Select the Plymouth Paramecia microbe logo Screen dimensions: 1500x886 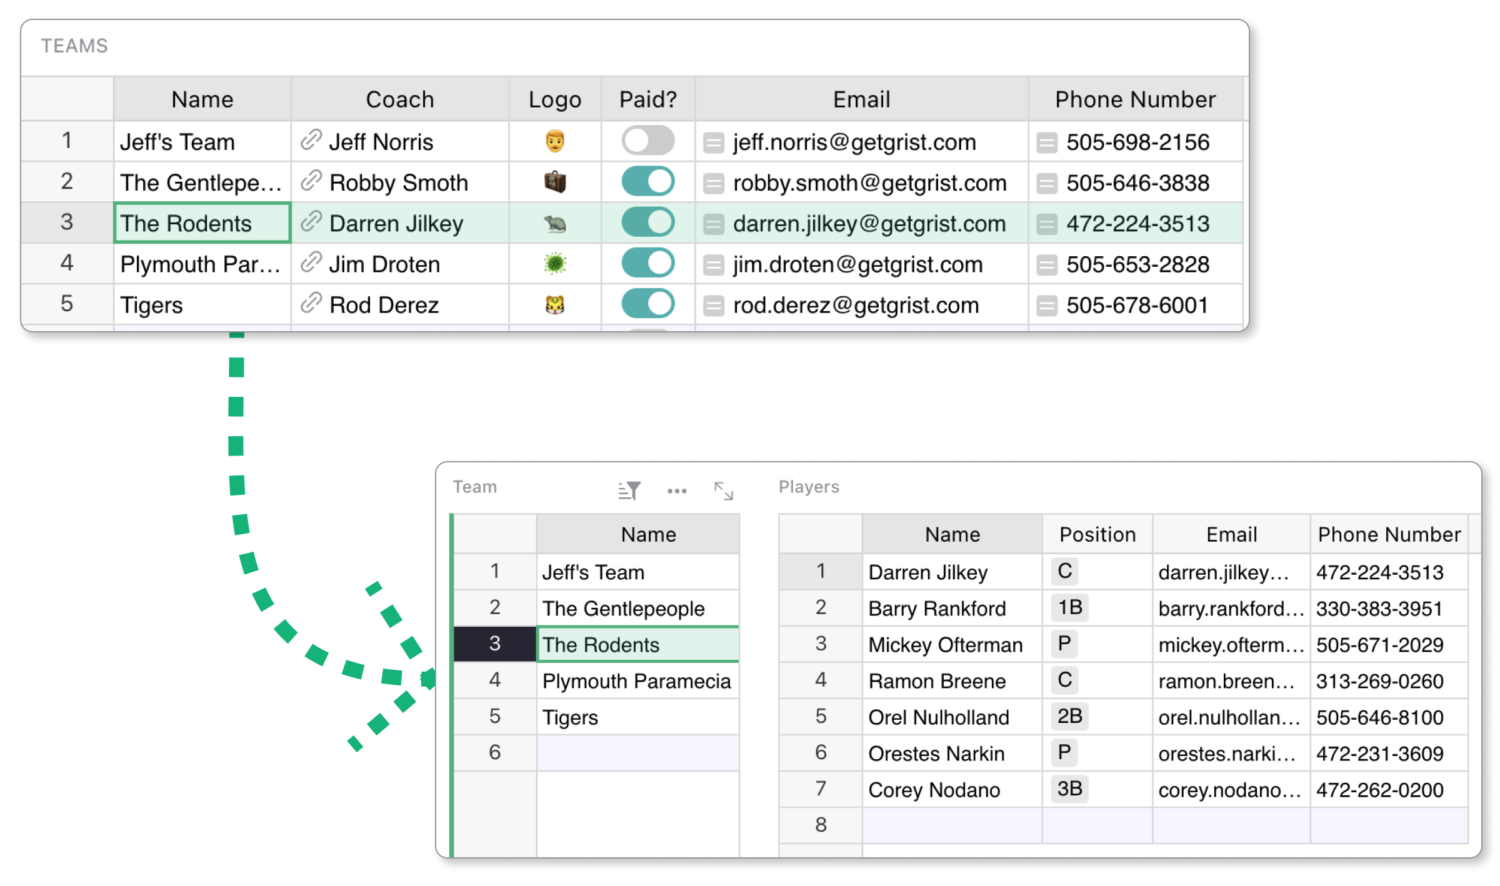tap(555, 264)
